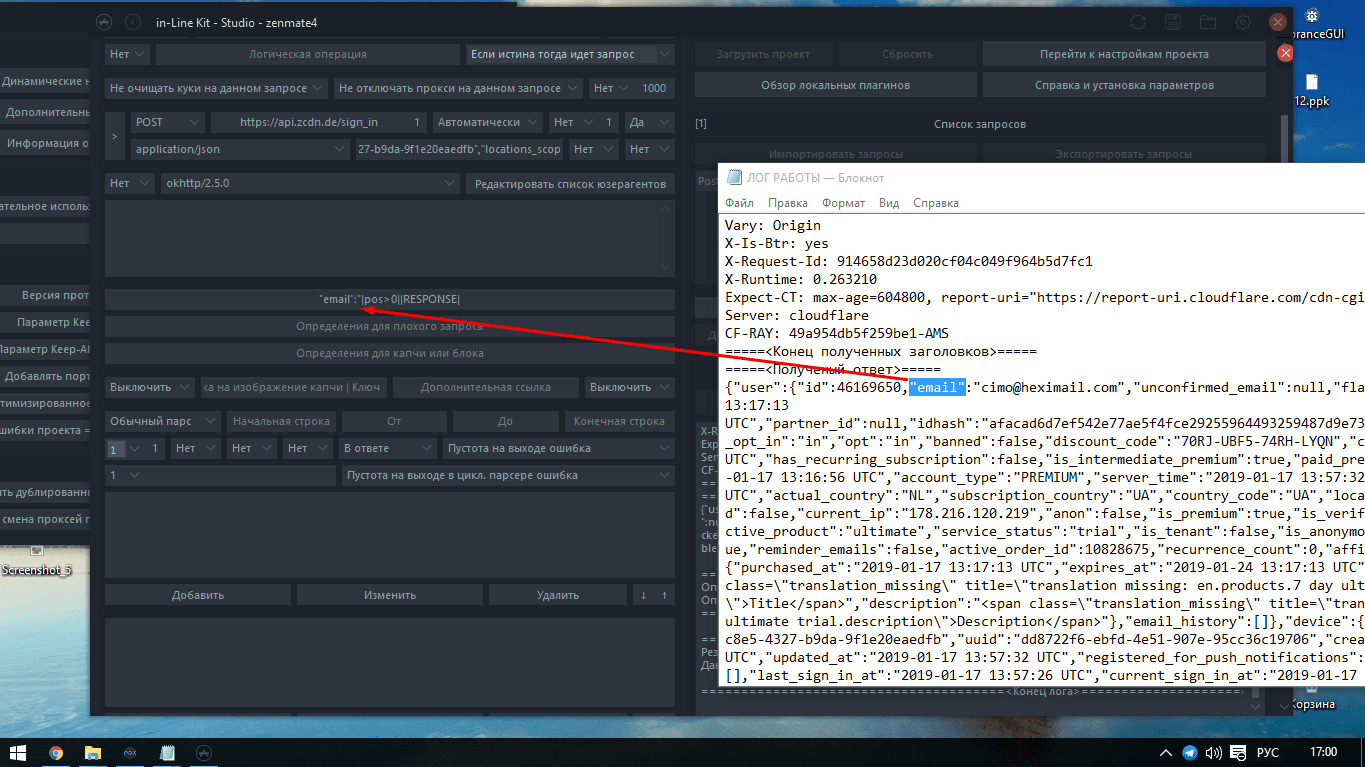Click the РУС language indicator
The width and height of the screenshot is (1365, 767).
(x=1267, y=752)
